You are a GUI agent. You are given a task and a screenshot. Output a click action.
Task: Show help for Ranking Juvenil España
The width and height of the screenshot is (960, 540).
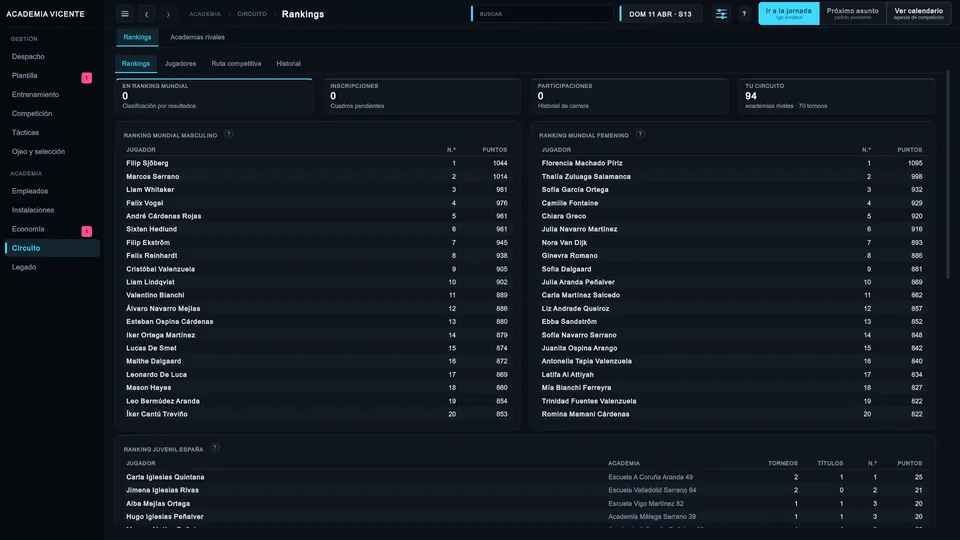coord(215,448)
